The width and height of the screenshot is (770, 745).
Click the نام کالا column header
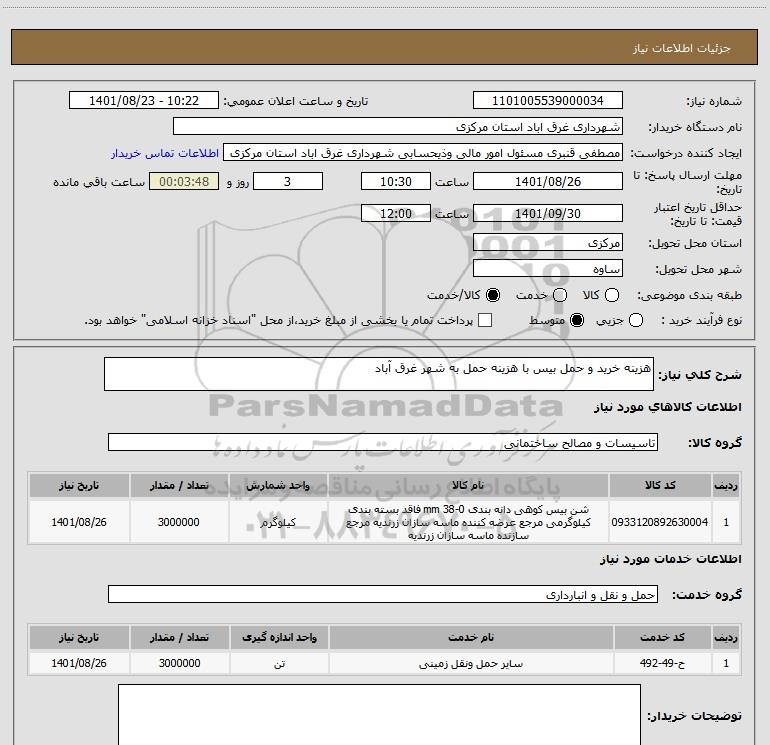coord(468,485)
